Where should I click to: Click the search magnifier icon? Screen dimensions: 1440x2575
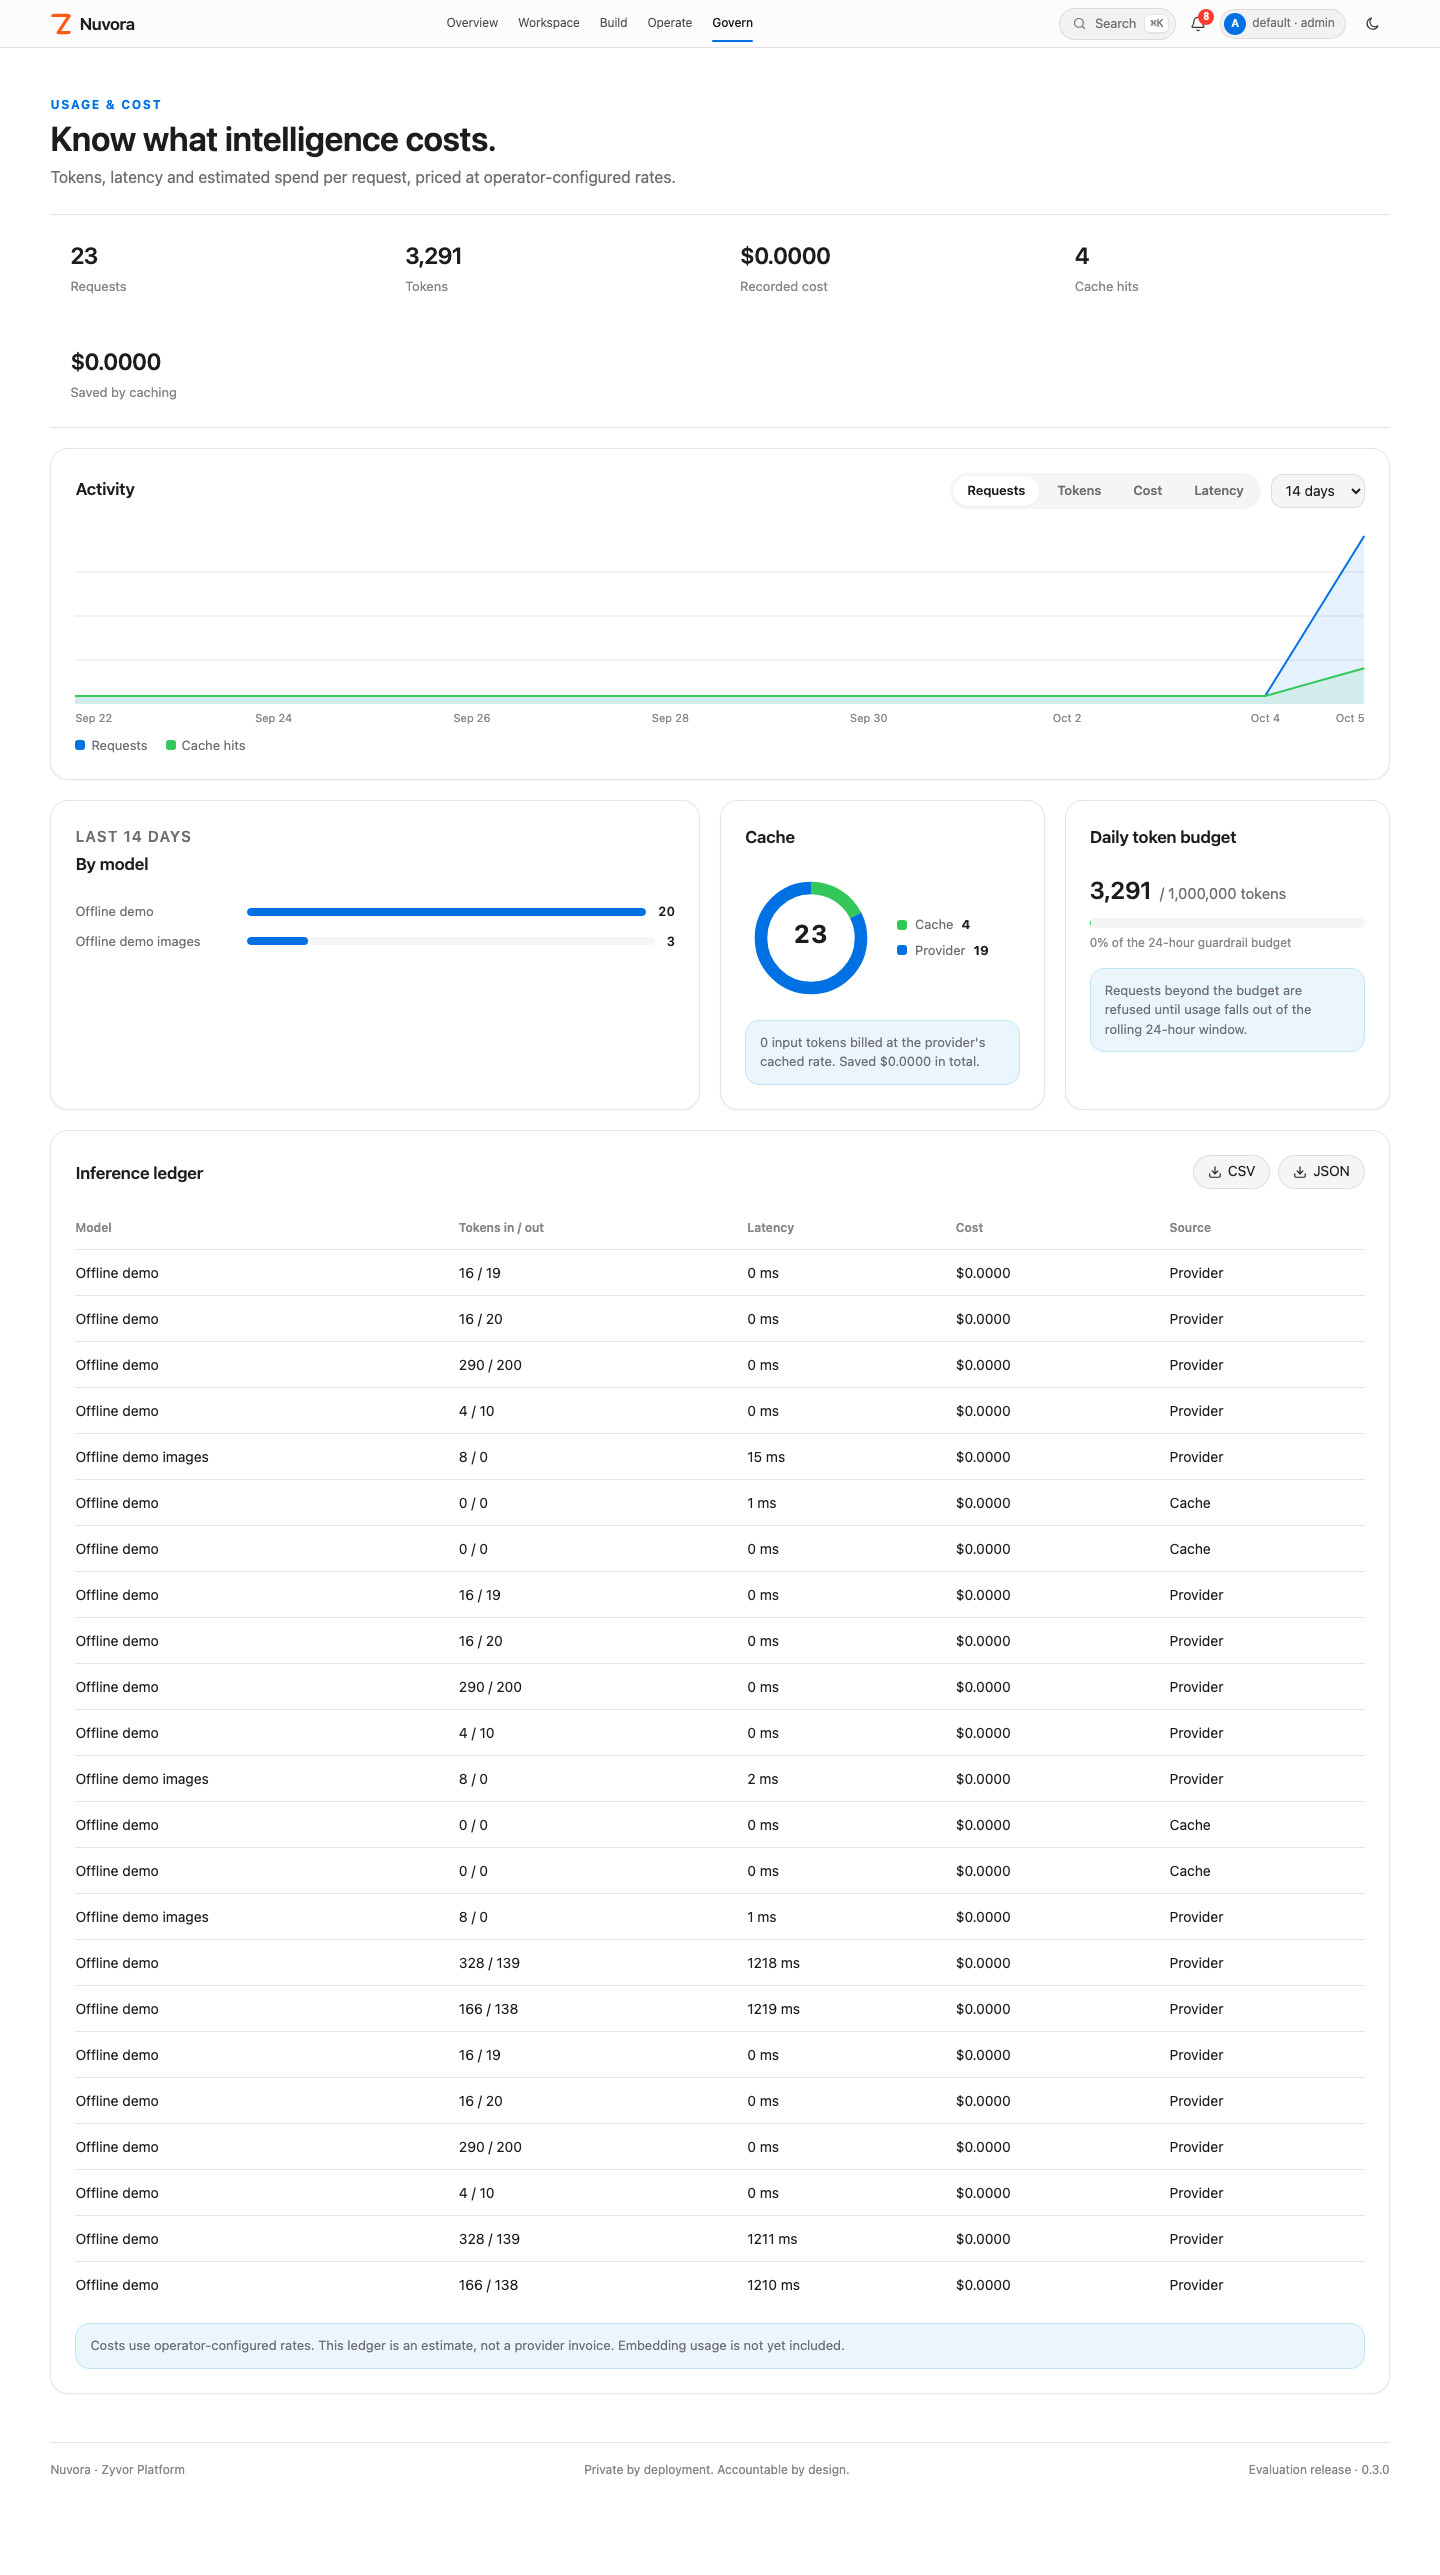[1080, 24]
